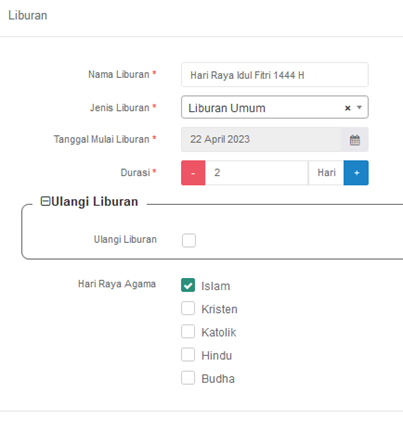The height and width of the screenshot is (443, 403).
Task: Click the Ulangi Liburan section title
Action: click(95, 202)
